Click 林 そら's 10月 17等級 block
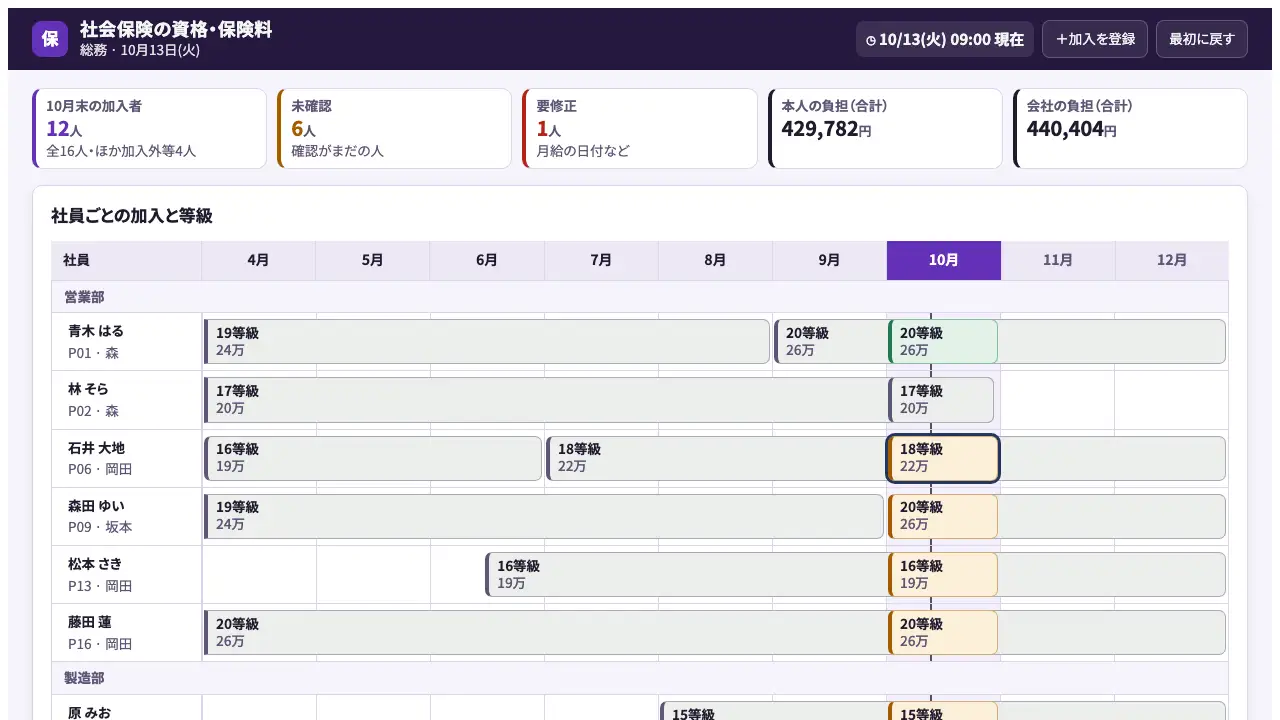This screenshot has height=720, width=1280. tap(941, 400)
